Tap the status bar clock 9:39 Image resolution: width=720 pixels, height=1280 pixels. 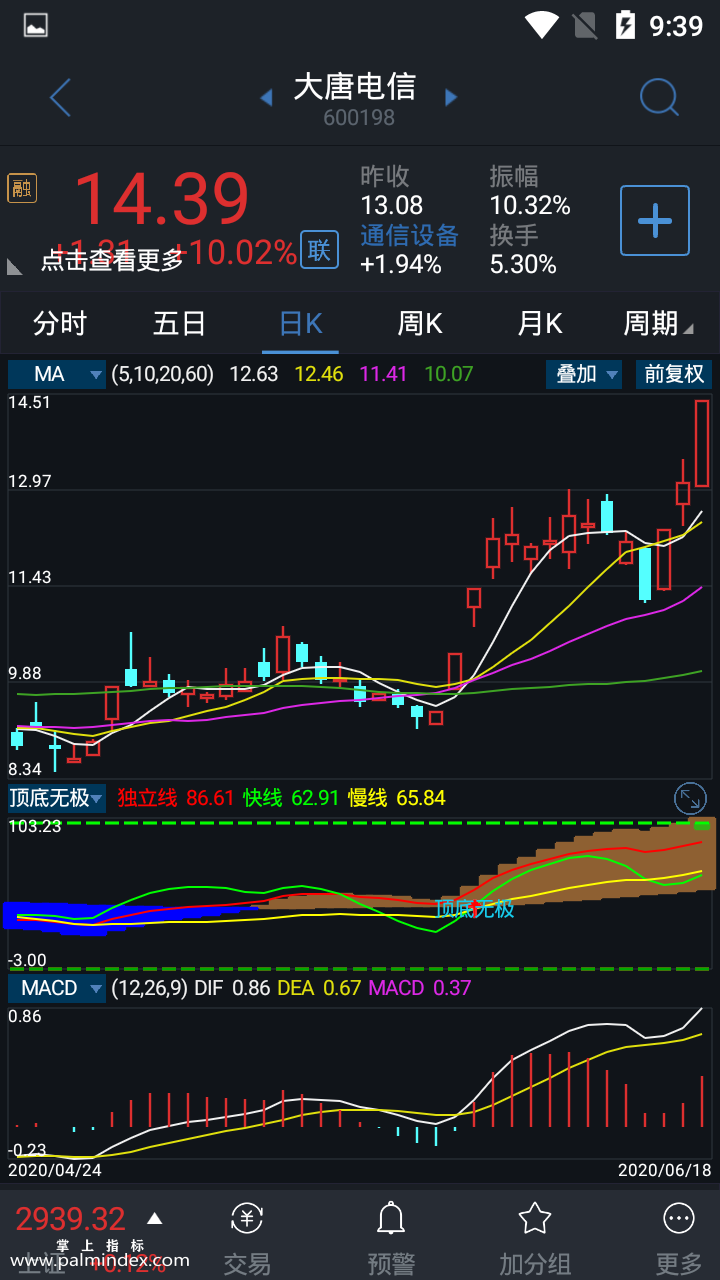click(676, 25)
